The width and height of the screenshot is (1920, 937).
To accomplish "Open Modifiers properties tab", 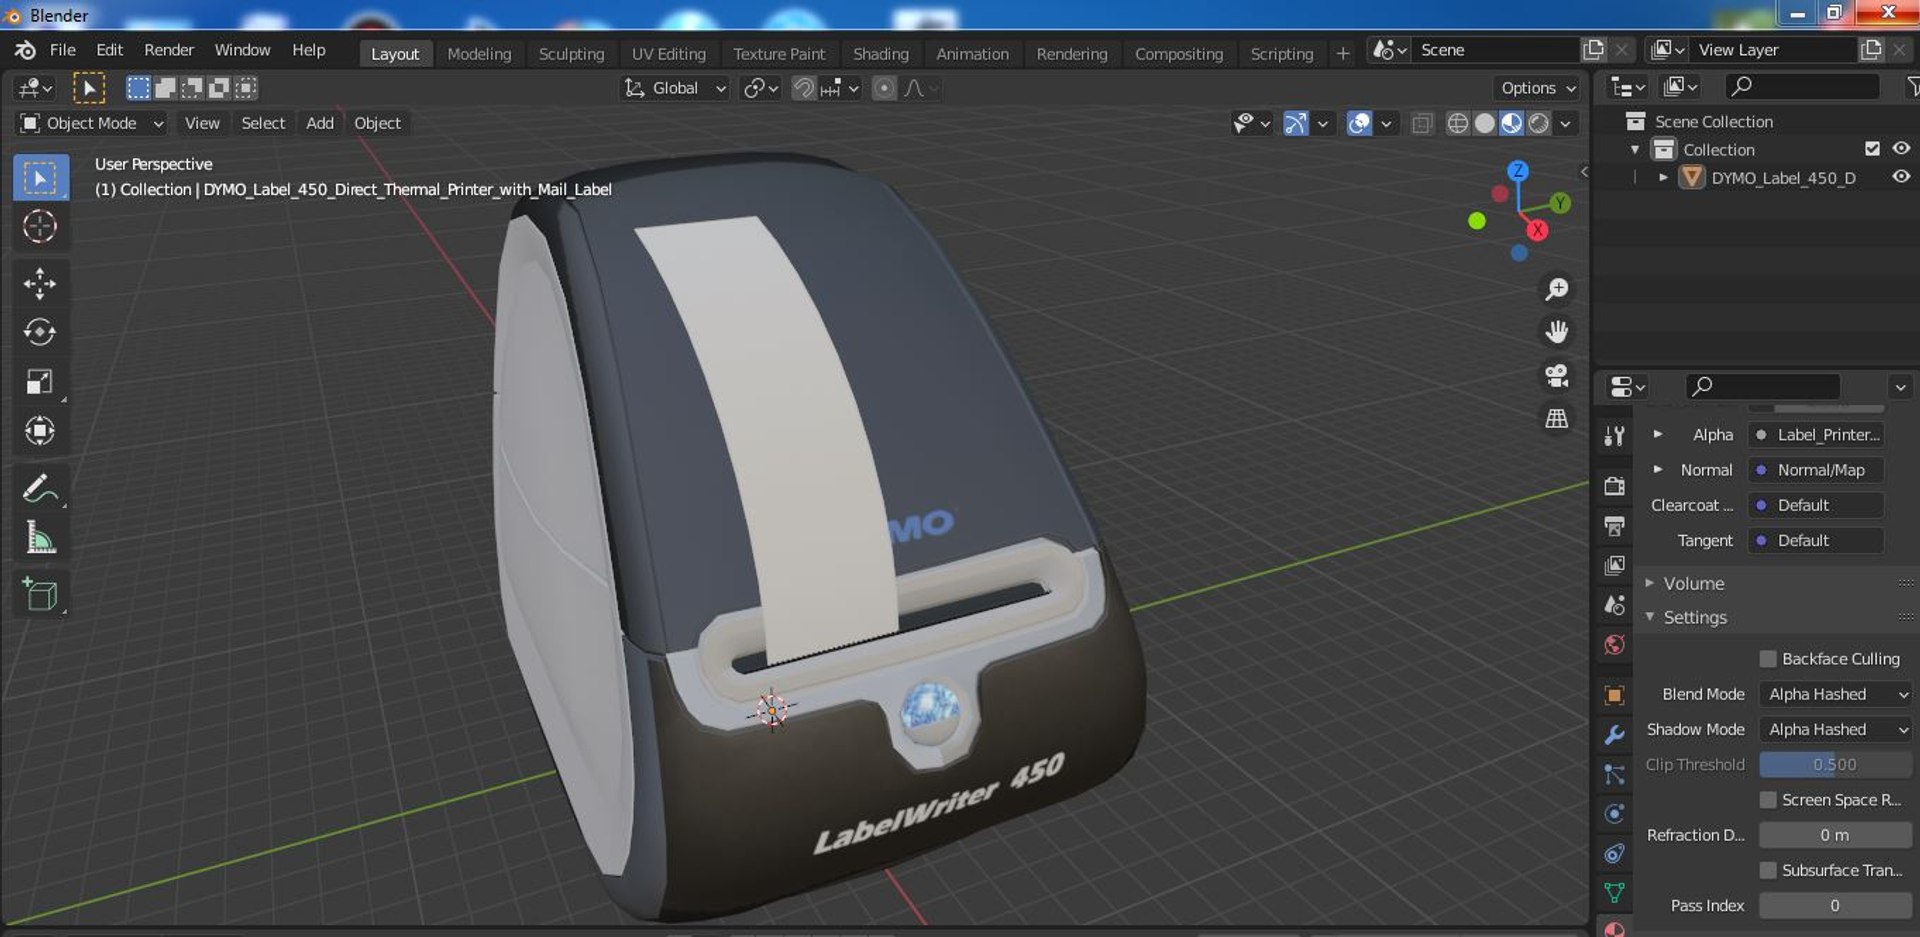I will coord(1614,736).
